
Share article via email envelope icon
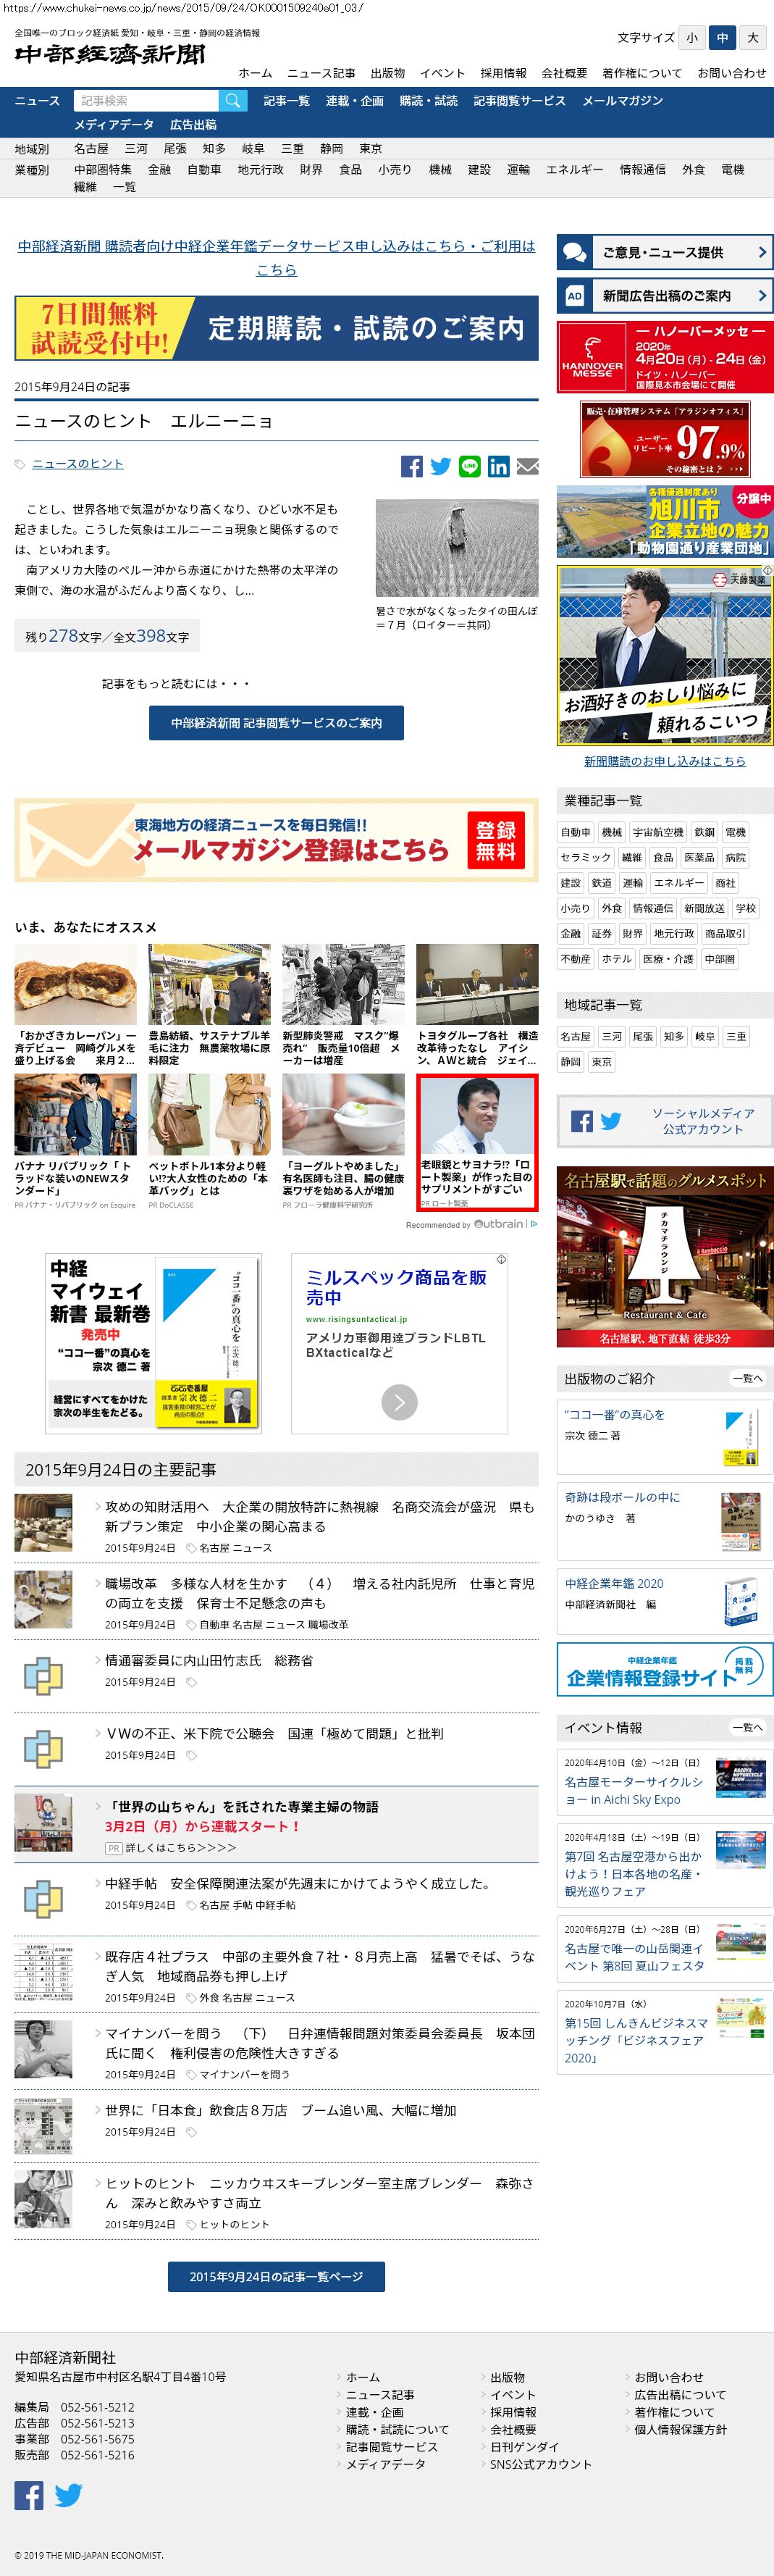527,466
